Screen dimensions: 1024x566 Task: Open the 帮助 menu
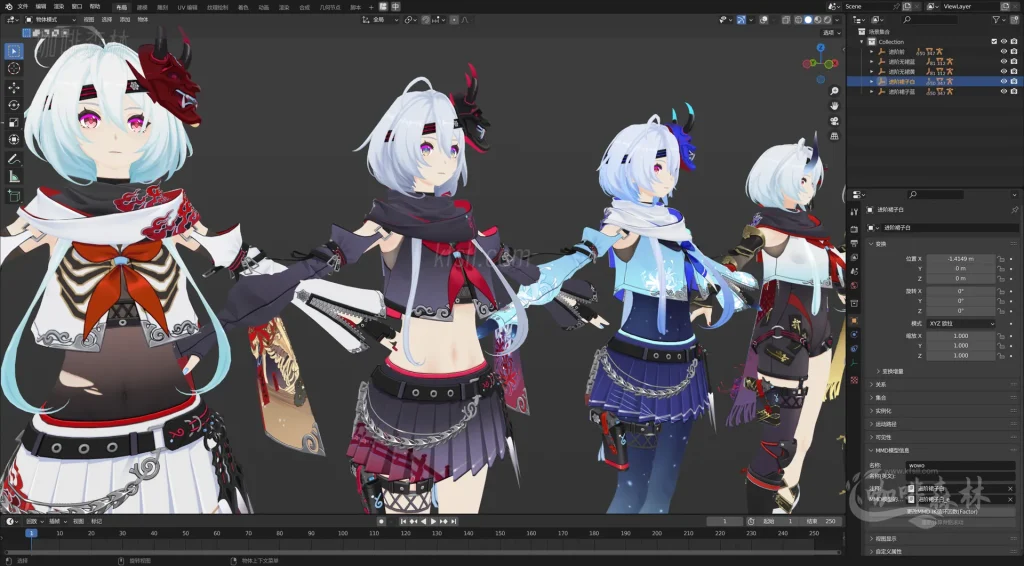[x=95, y=7]
